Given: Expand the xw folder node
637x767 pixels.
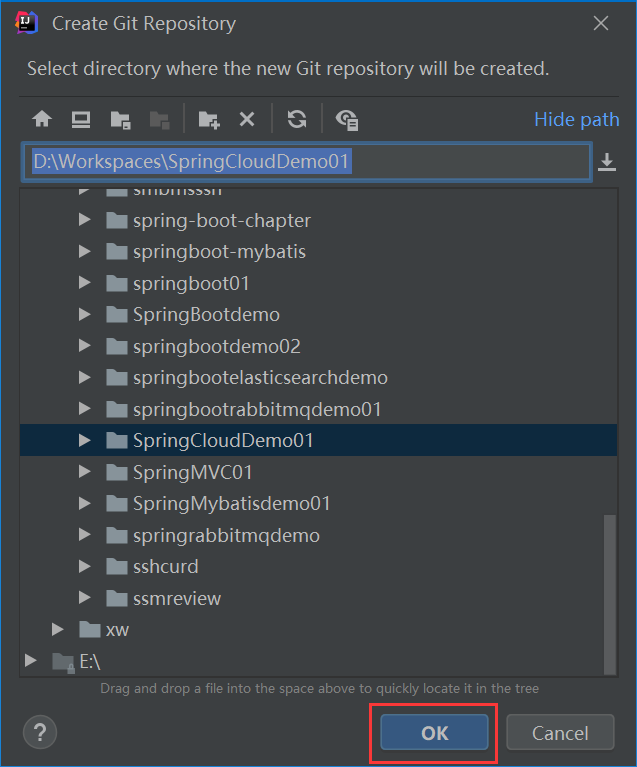Looking at the screenshot, I should click(58, 630).
